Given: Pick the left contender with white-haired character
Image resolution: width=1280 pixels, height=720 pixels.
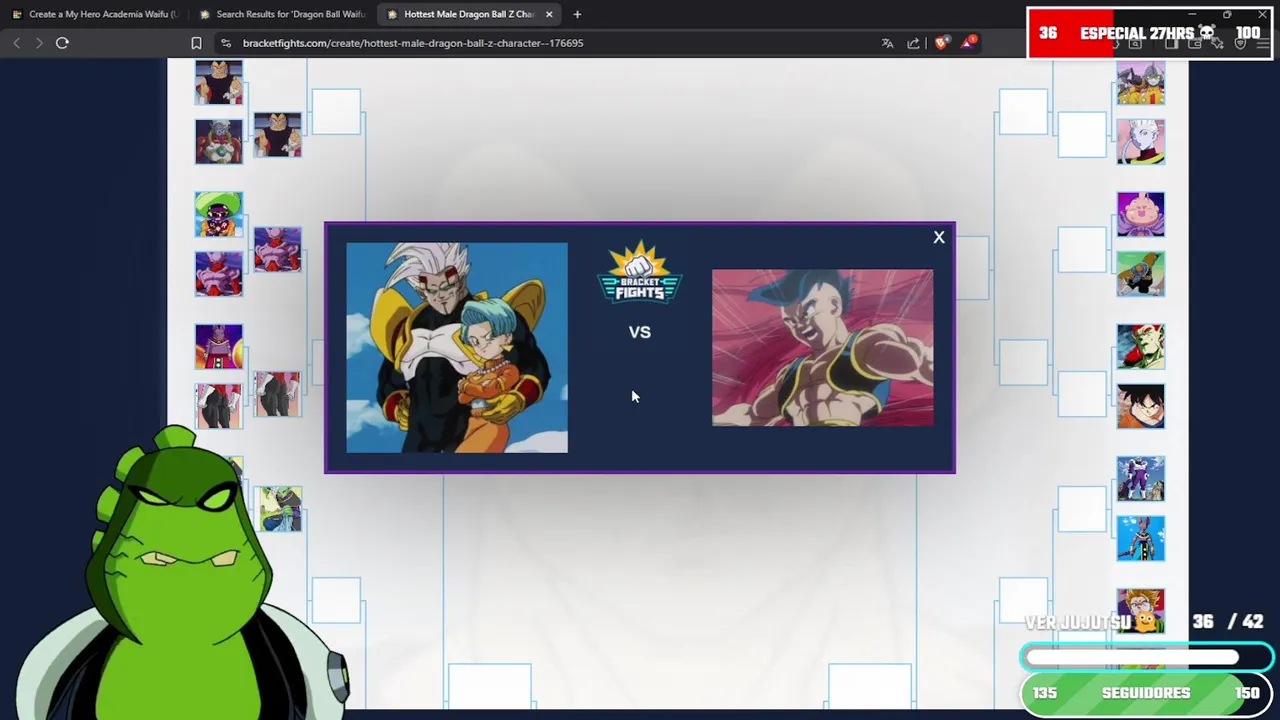Looking at the screenshot, I should coord(457,347).
